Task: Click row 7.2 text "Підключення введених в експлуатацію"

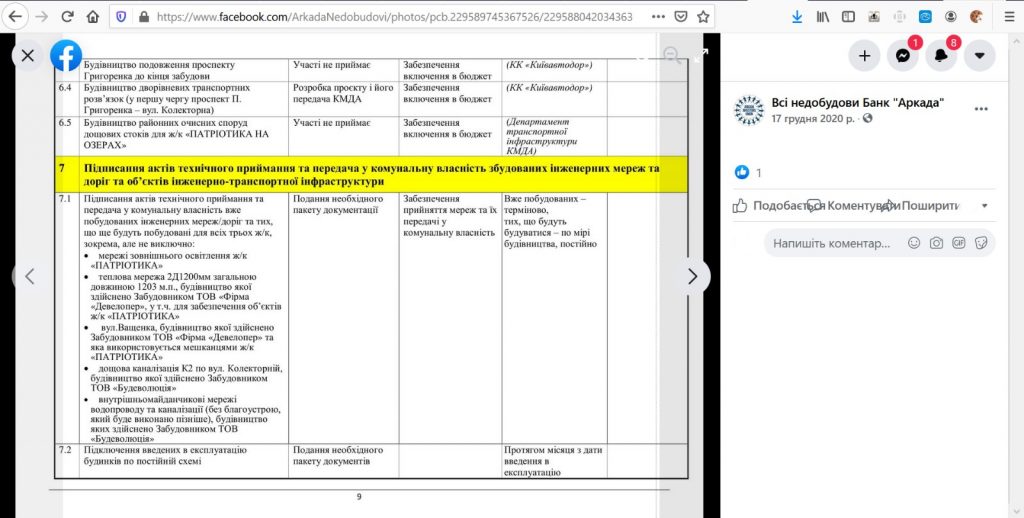Action: 164,450
